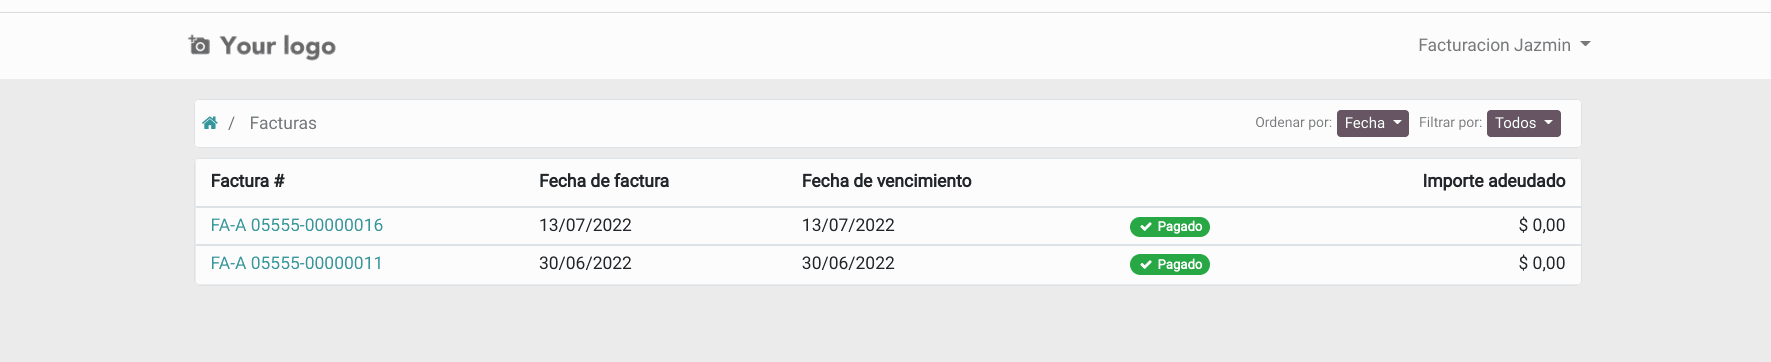This screenshot has height=362, width=1771.
Task: Click the $ 0,00 amount in second row
Action: (x=1542, y=263)
